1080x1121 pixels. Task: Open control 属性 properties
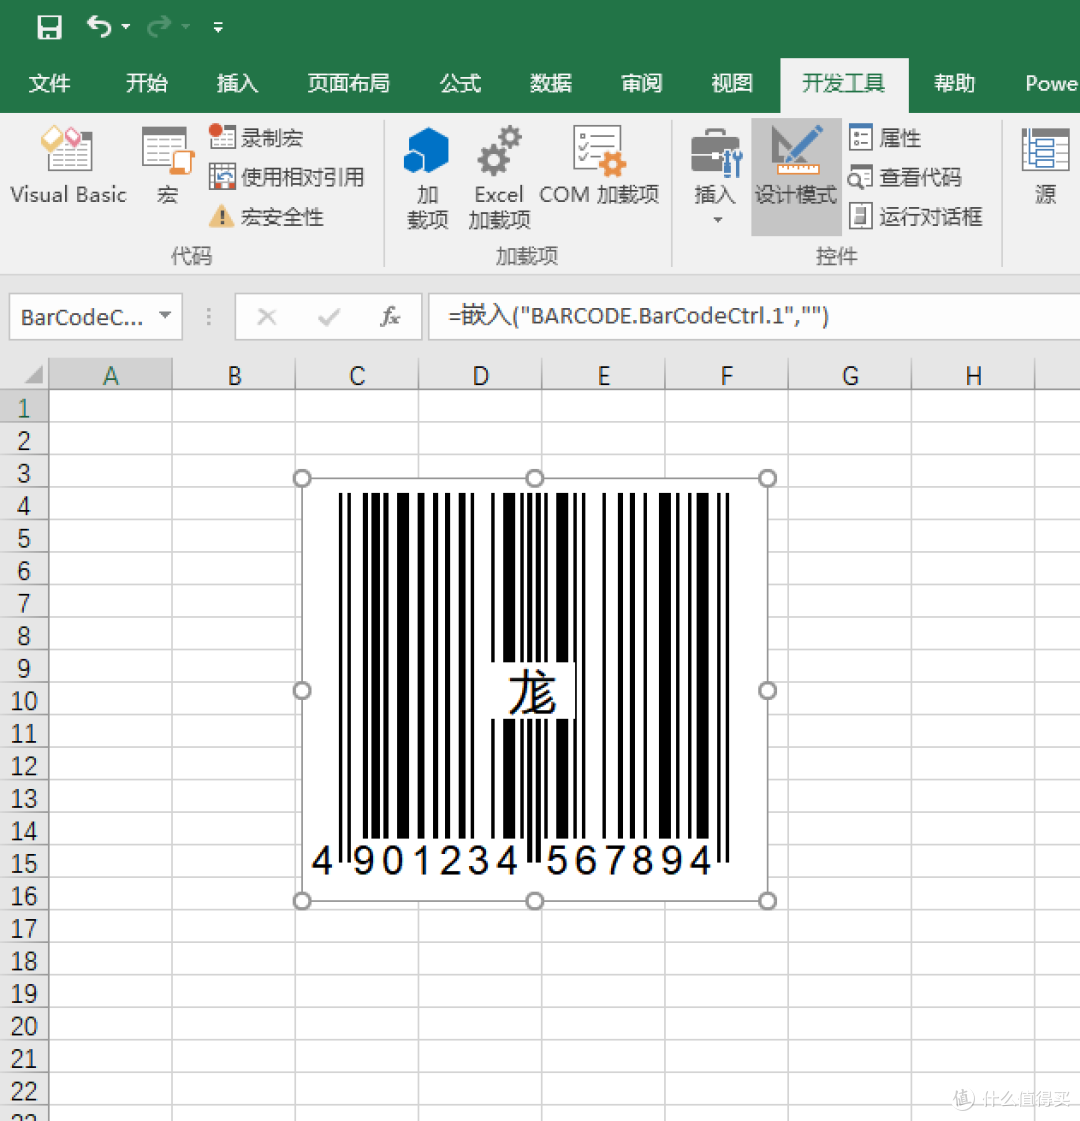885,137
